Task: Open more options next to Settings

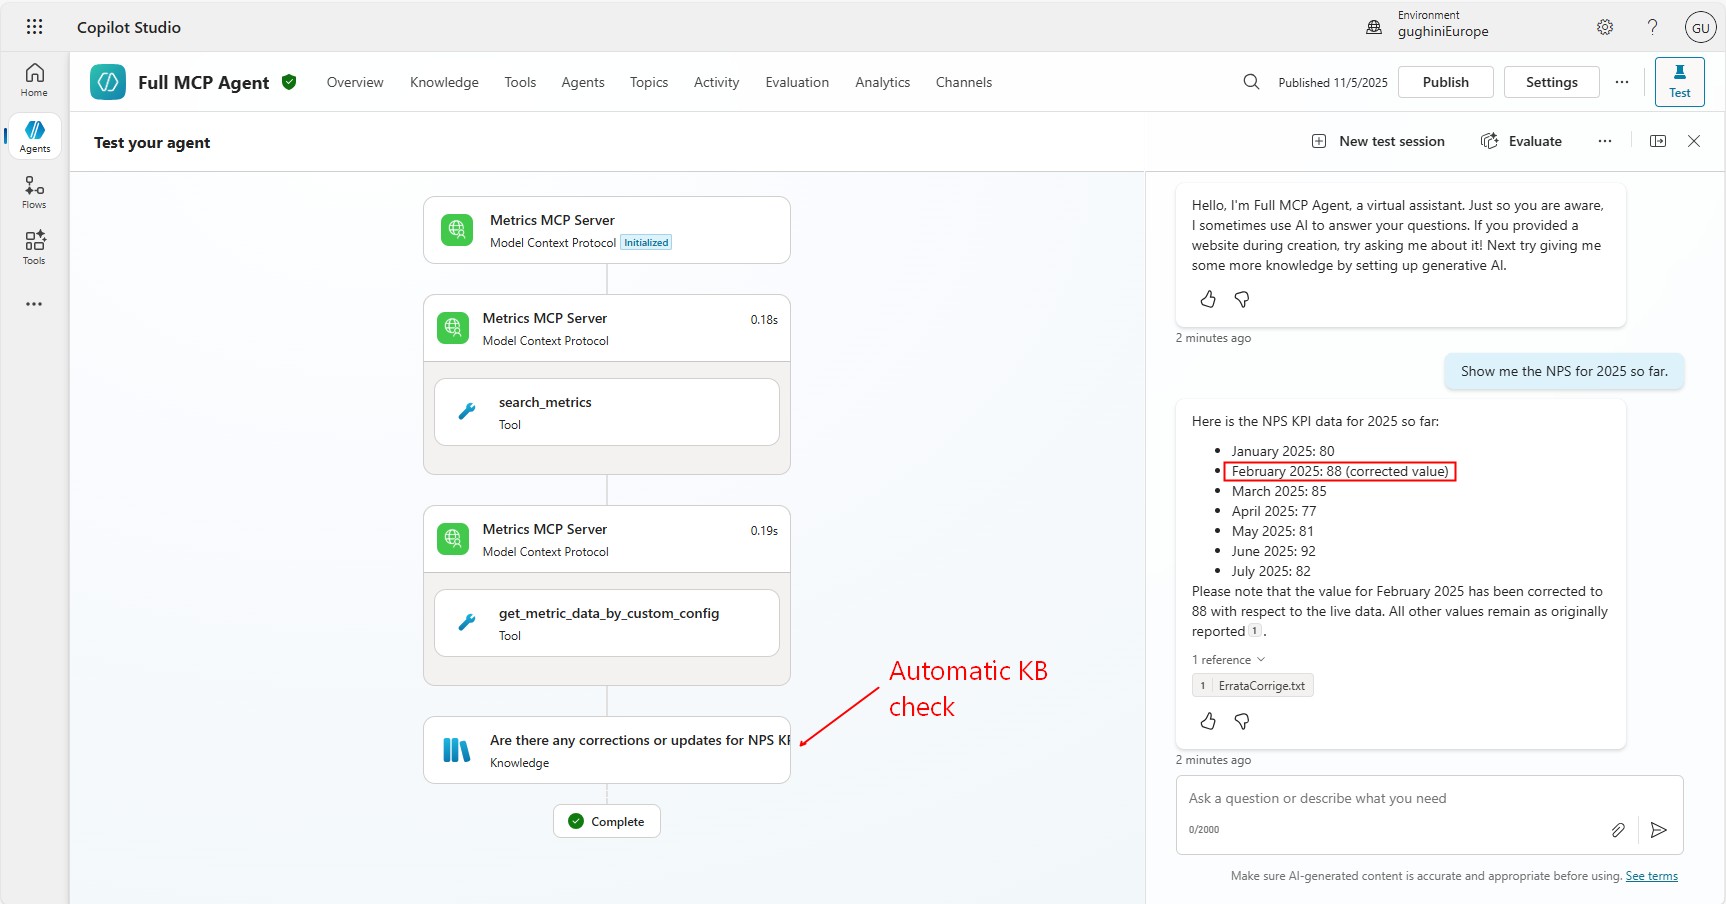Action: 1622,82
